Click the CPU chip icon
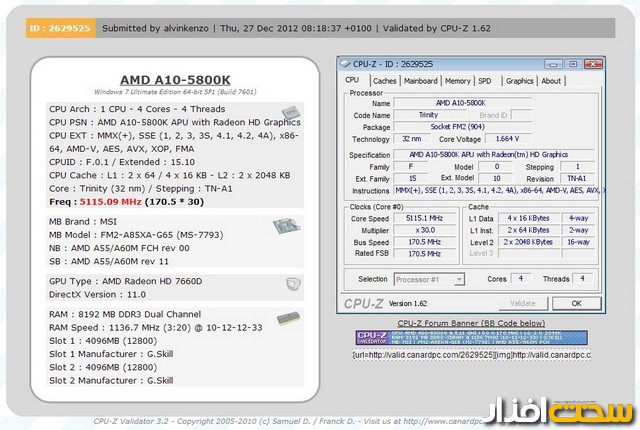 291,113
